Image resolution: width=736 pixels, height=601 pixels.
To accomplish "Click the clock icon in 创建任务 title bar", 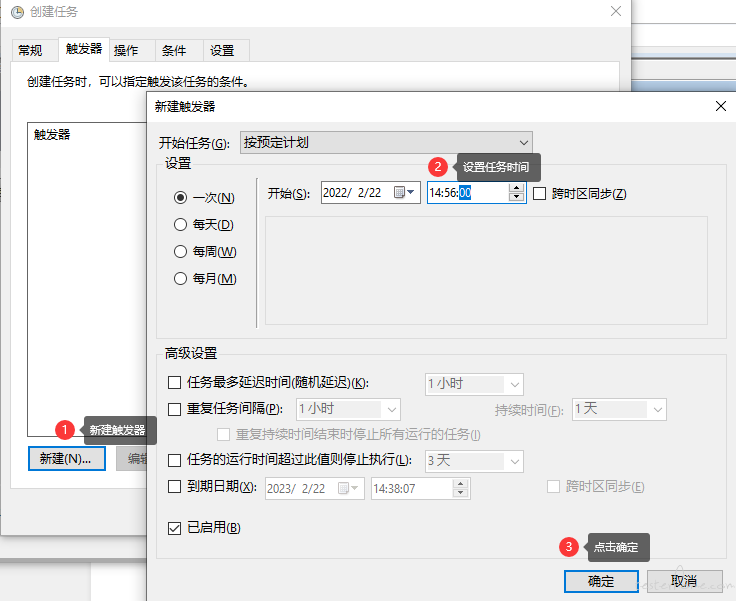I will pos(17,12).
